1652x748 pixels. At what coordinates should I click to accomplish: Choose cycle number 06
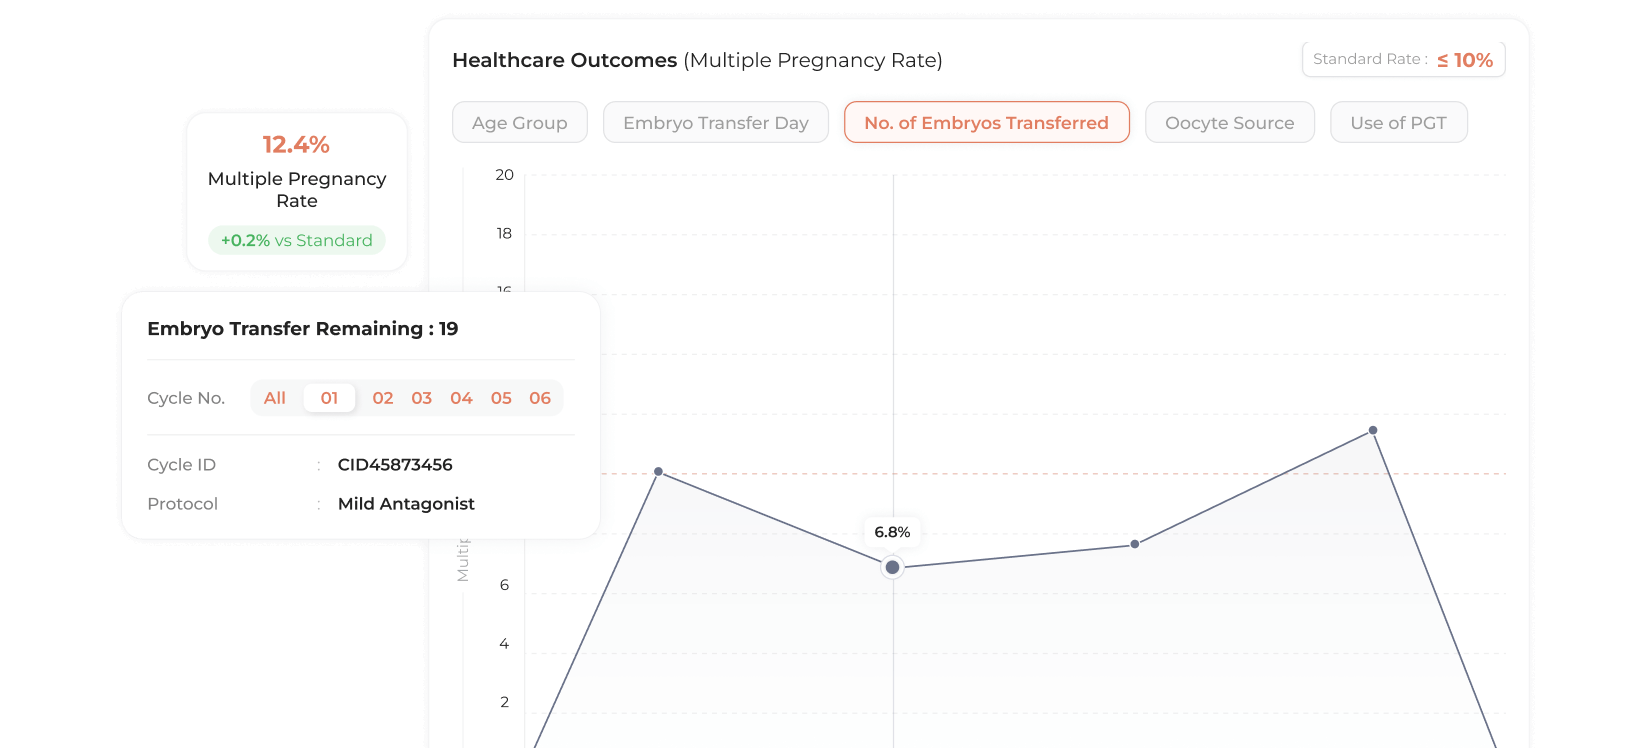(540, 398)
